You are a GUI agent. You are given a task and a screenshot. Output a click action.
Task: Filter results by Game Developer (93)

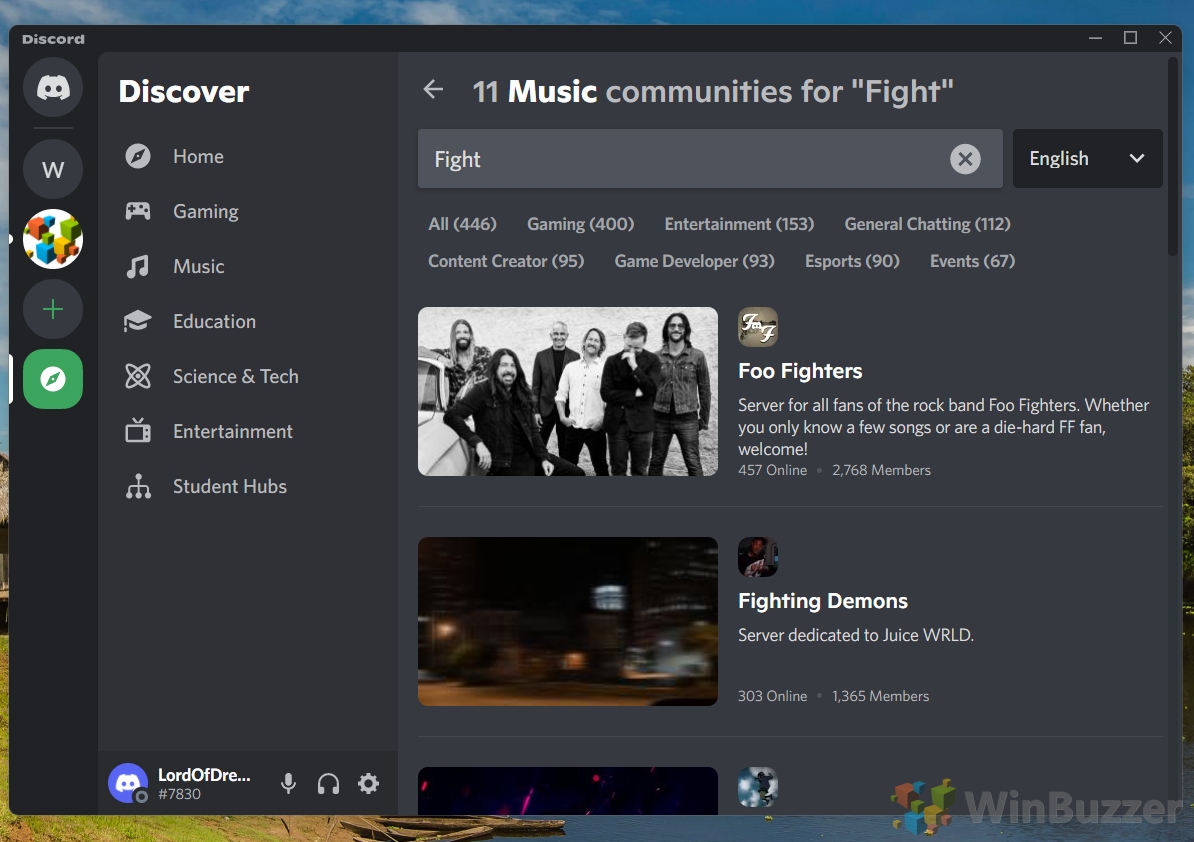coord(694,261)
